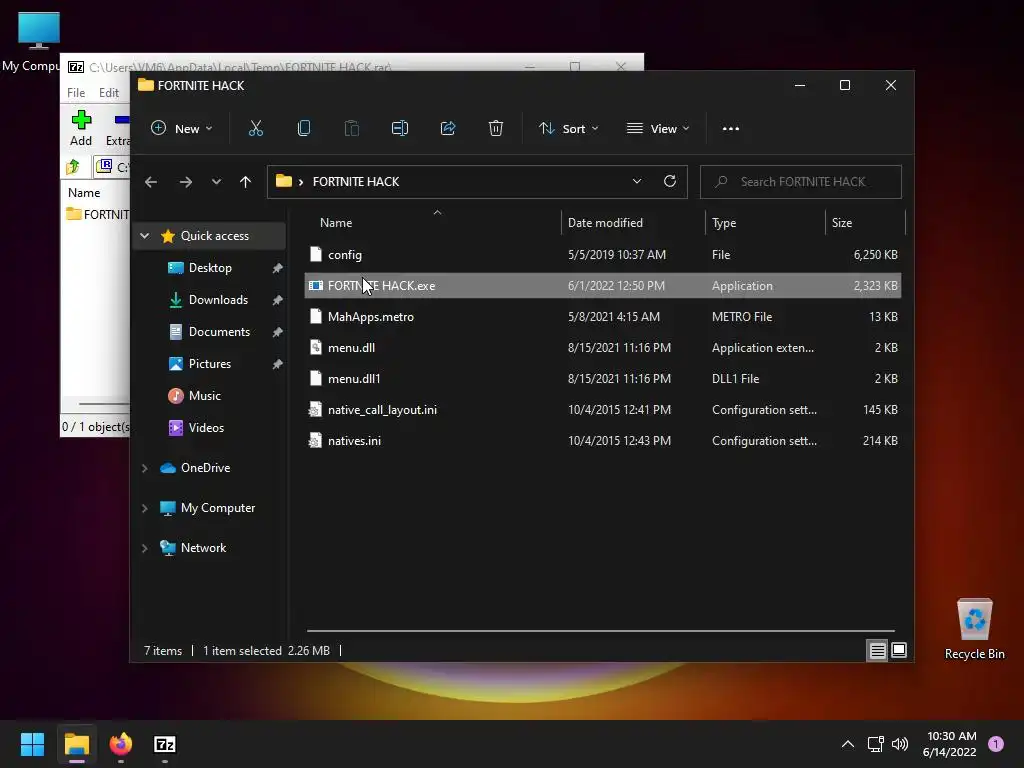Open the View dropdown menu

[x=658, y=129]
